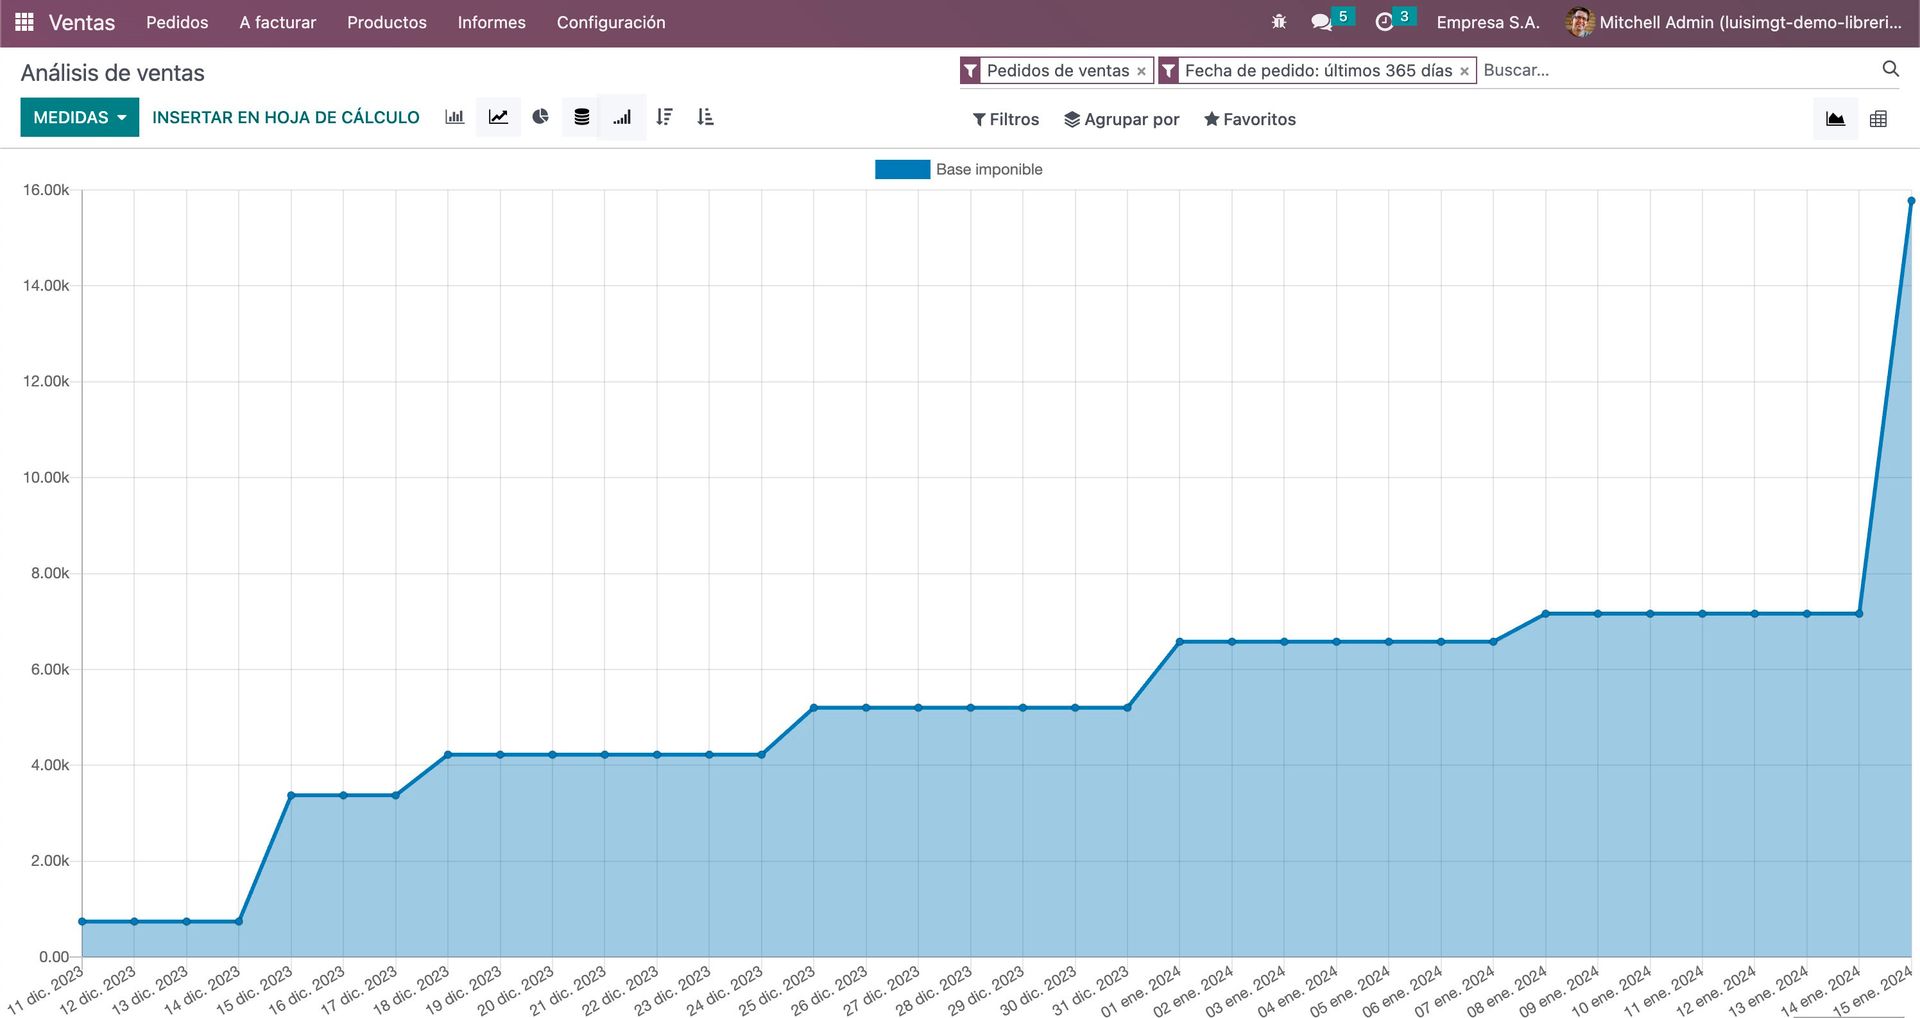Screen dimensions: 1920x1018
Task: Switch to pivot table view
Action: pyautogui.click(x=1878, y=119)
